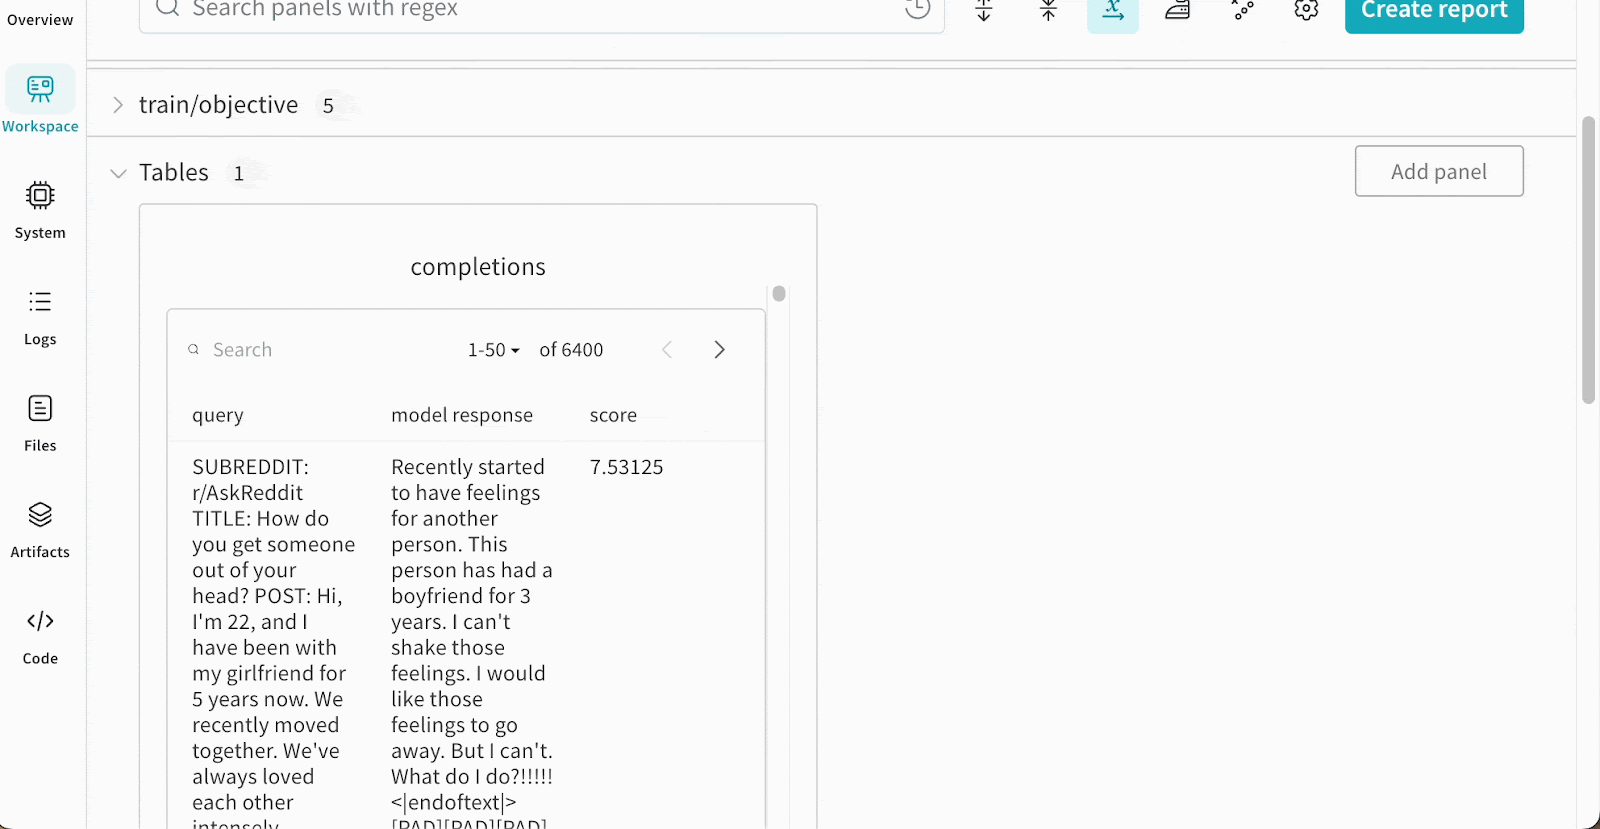Go to Overview in the sidebar

(x=37, y=18)
